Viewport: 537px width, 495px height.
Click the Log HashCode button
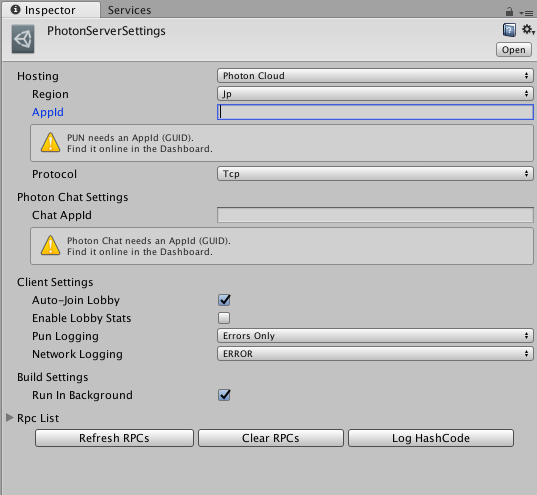431,438
